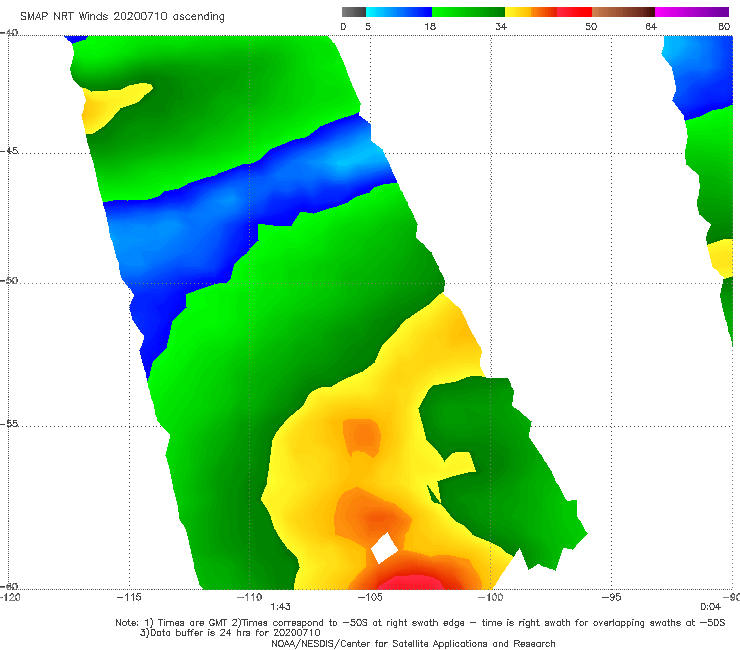The image size is (740, 650).
Task: Click the green 18-34 segment of color bar
Action: [469, 12]
